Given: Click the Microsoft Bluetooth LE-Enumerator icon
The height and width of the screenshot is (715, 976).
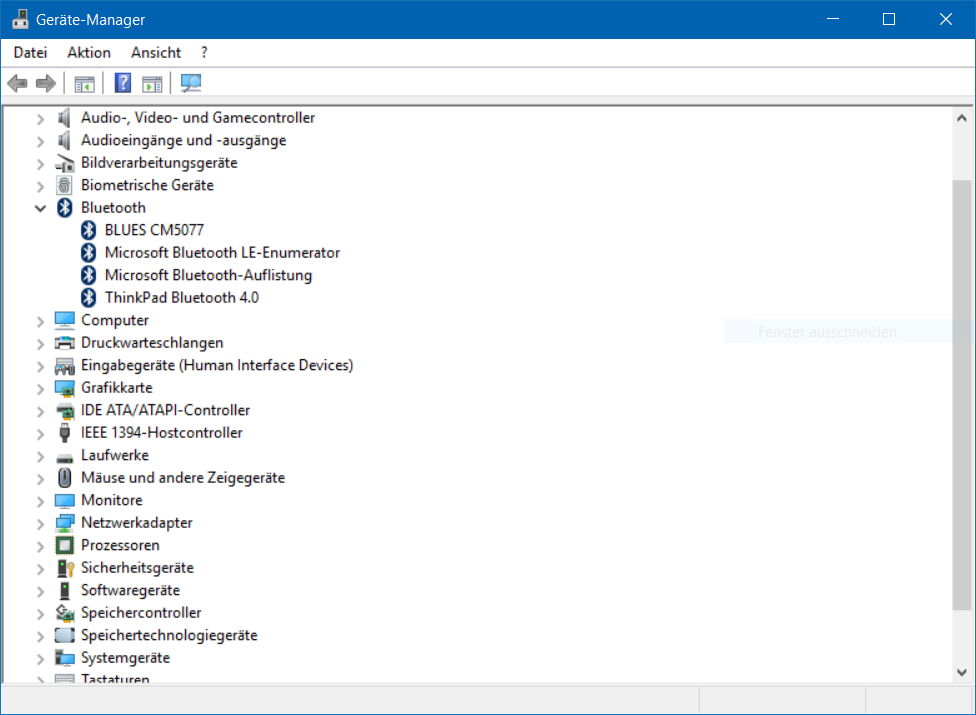Looking at the screenshot, I should 88,253.
